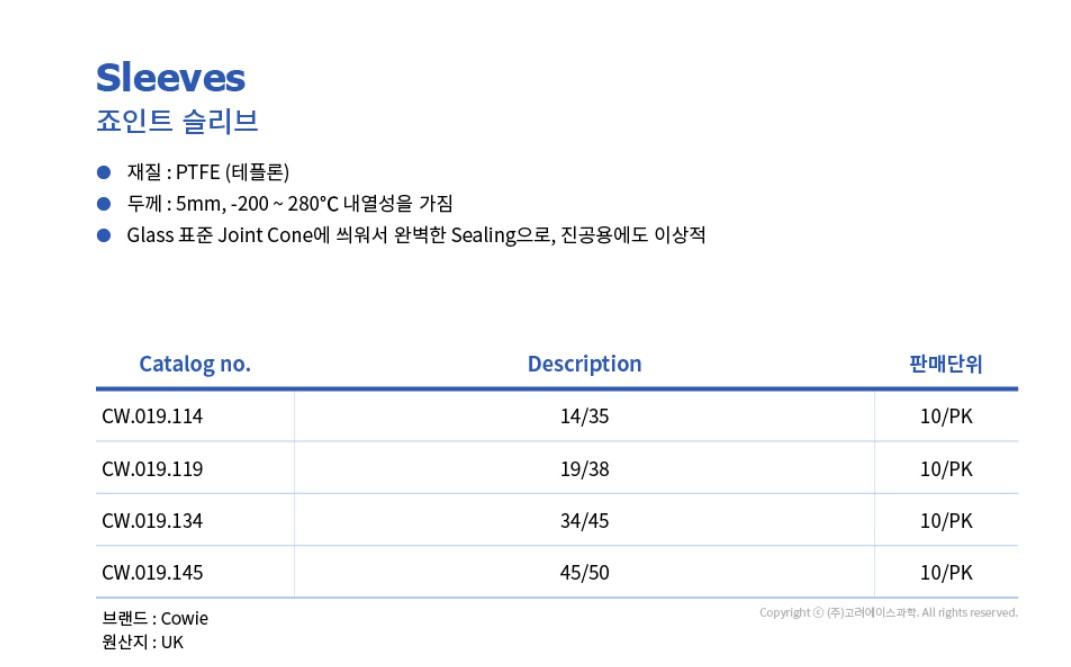Select the 판매단위 column header
The width and height of the screenshot is (1071, 667).
click(945, 363)
